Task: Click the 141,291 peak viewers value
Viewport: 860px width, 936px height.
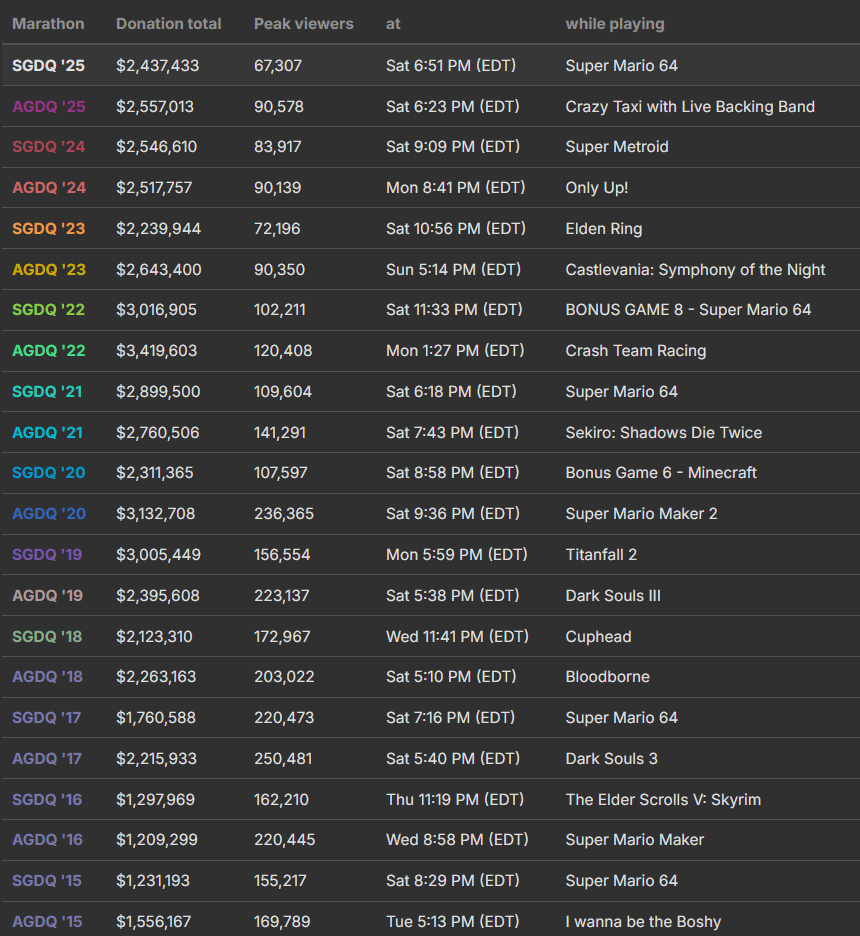Action: point(280,432)
